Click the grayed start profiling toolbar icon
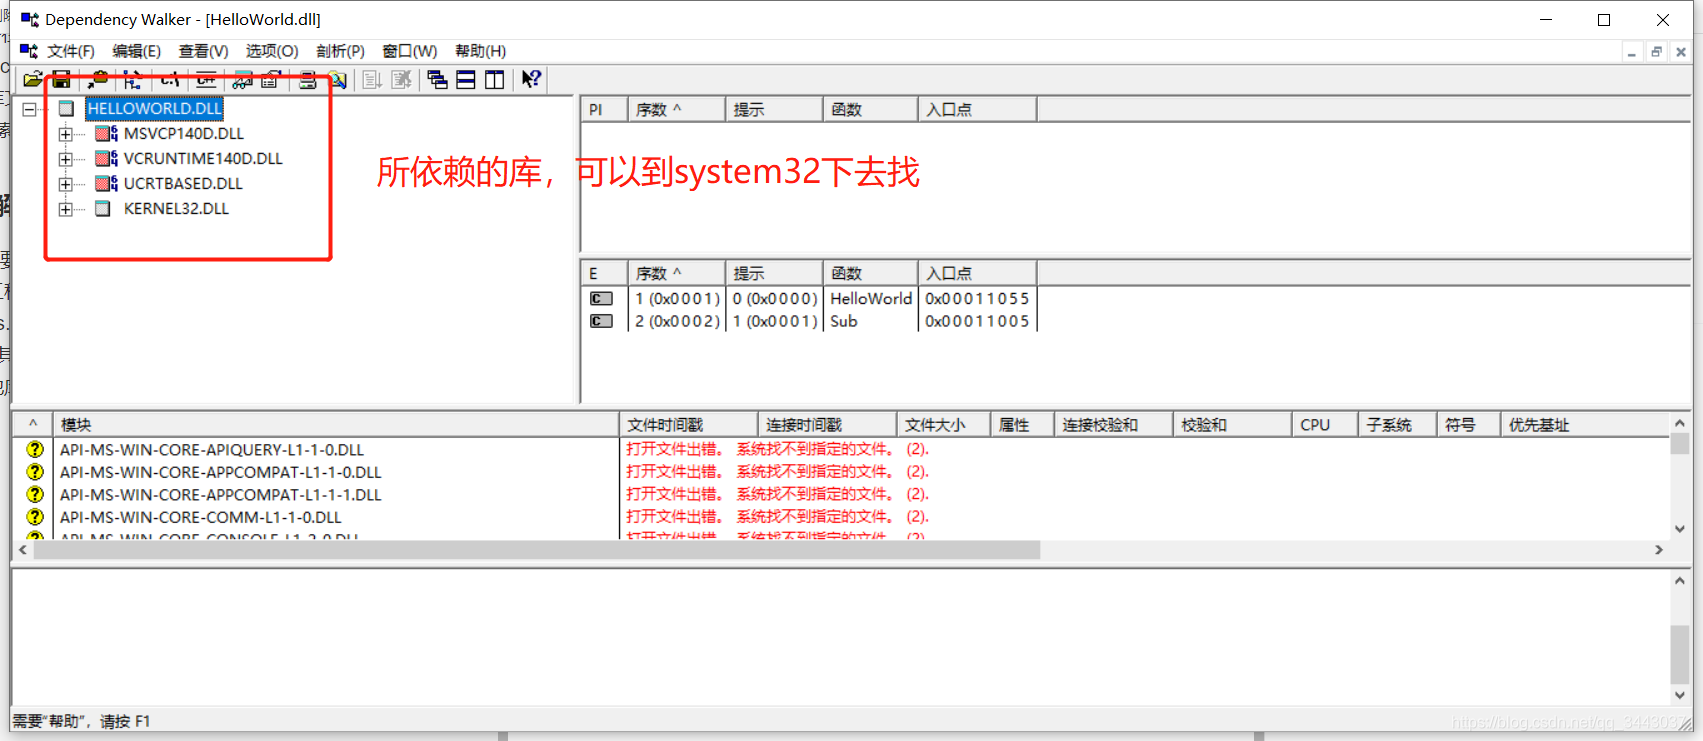Screen dimensions: 1703x741 click(372, 80)
